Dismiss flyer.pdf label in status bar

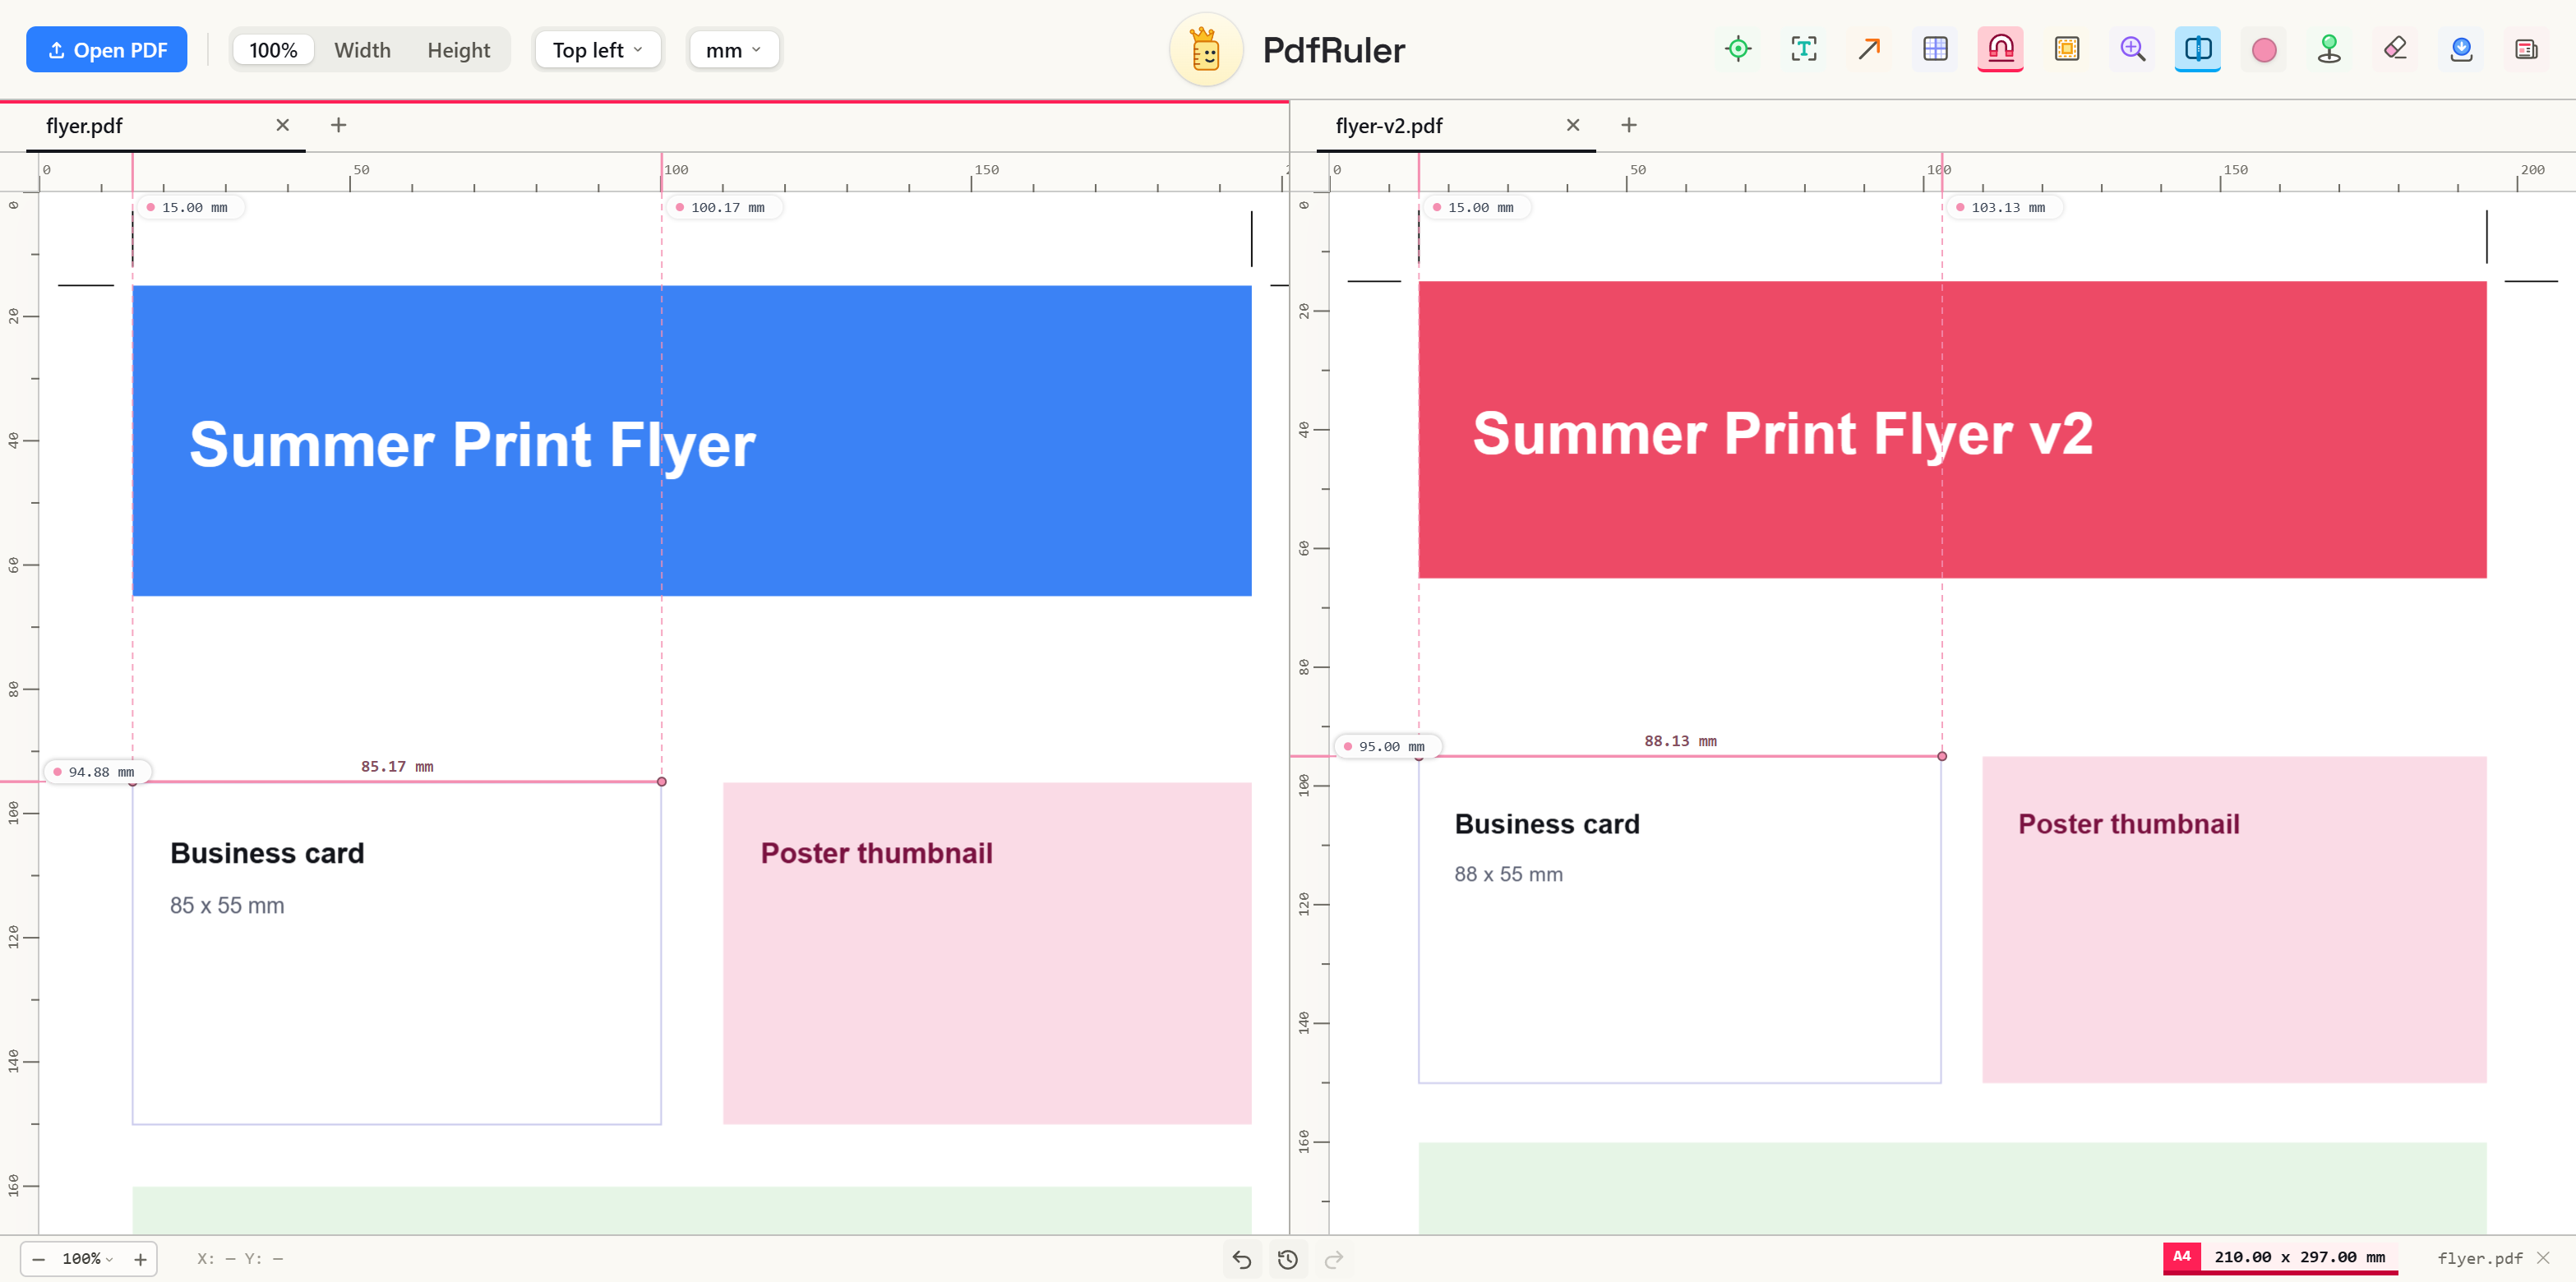(x=2543, y=1258)
